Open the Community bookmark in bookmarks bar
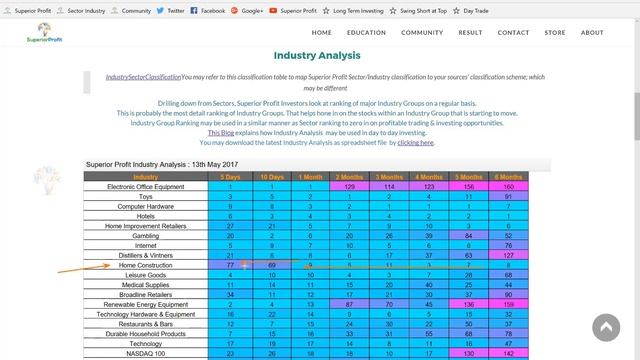Viewport: 640px width, 360px height. (131, 11)
